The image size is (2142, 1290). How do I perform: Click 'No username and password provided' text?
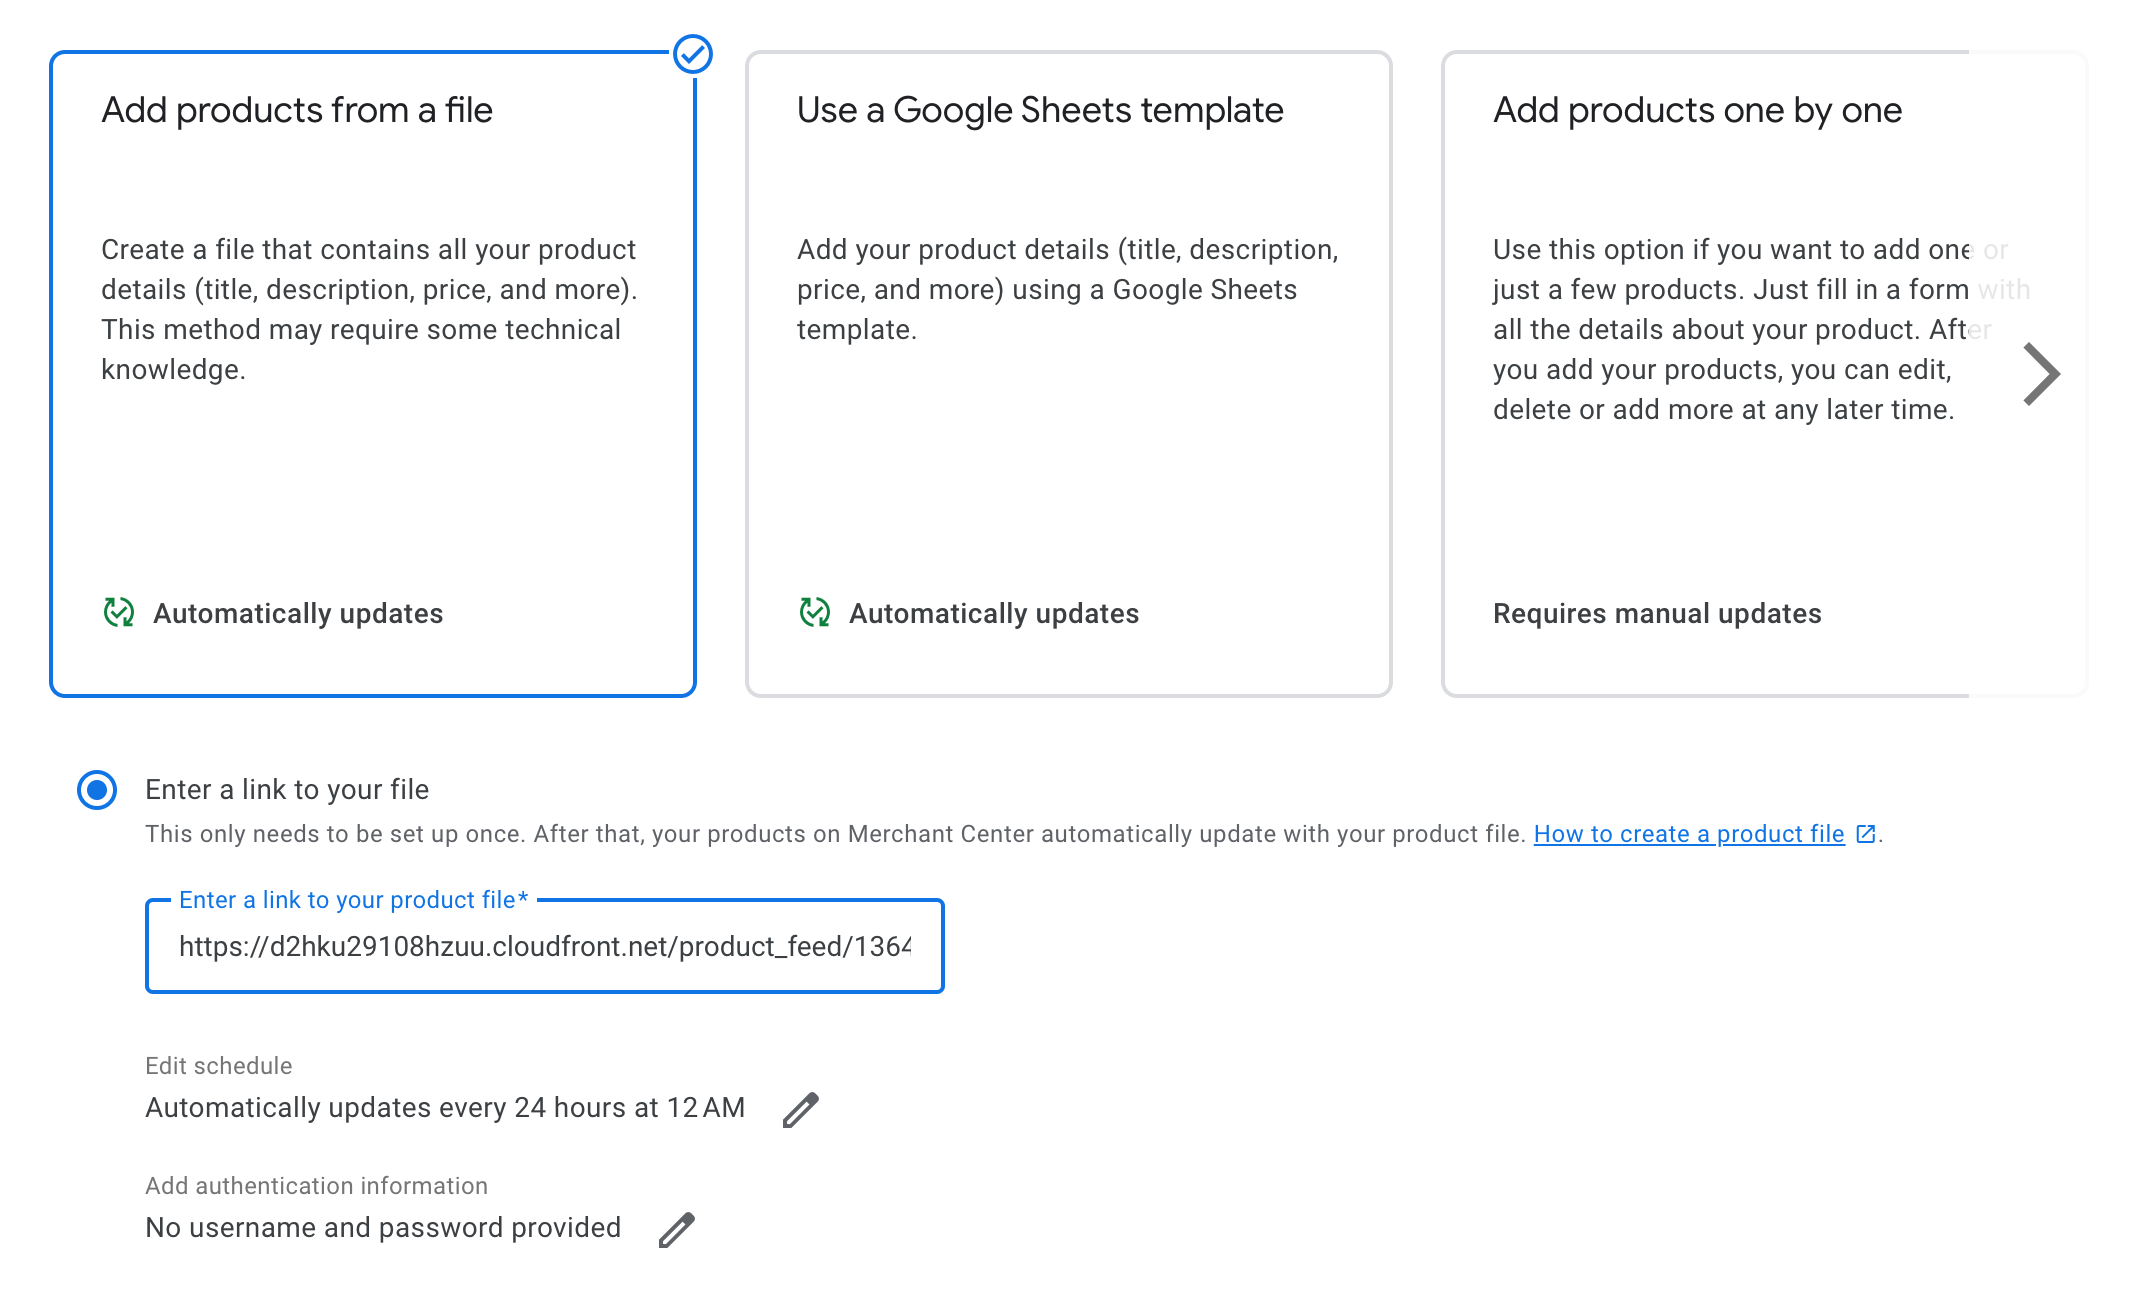click(x=383, y=1228)
